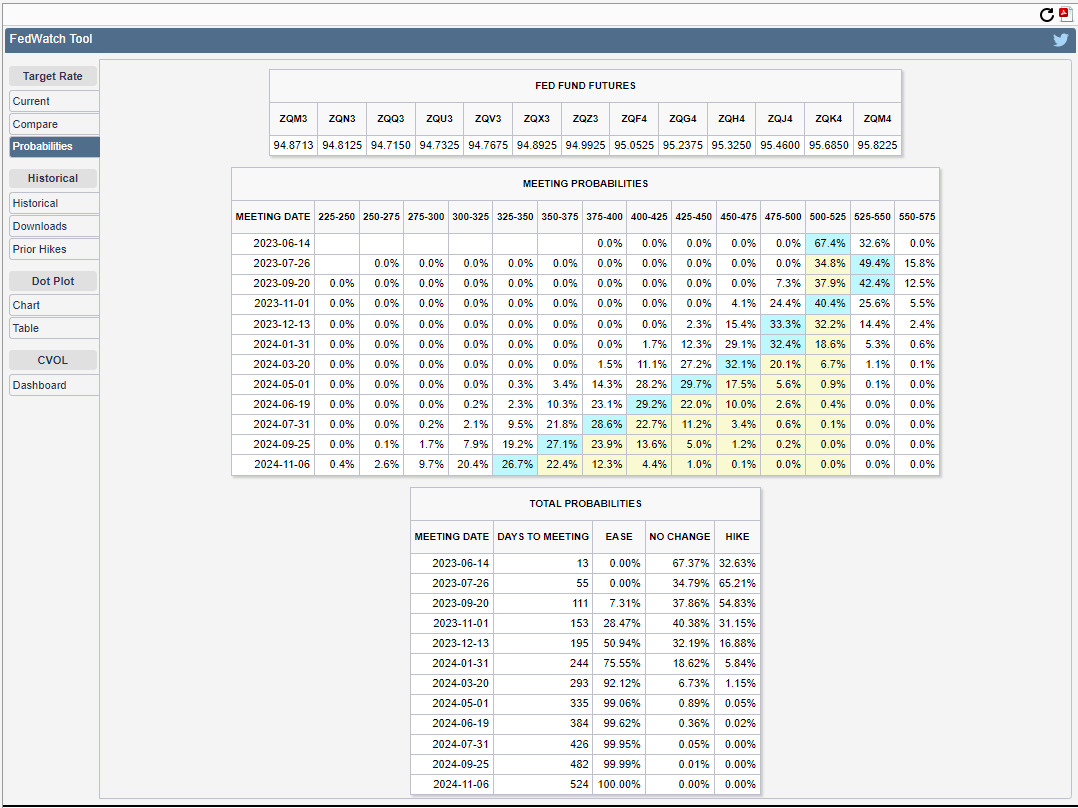Open the Current target rate tab
The width and height of the screenshot is (1078, 808).
(x=54, y=101)
